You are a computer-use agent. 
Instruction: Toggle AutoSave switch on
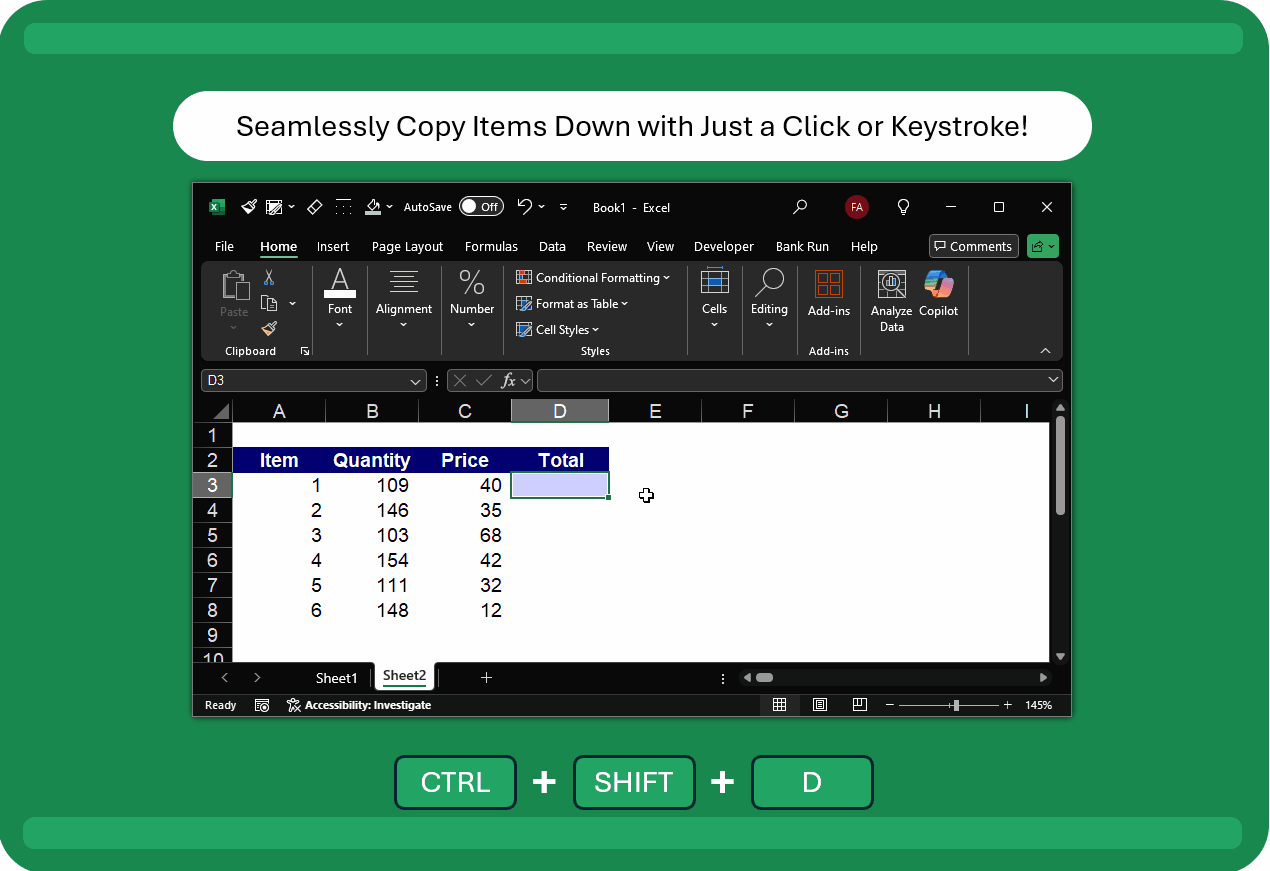point(481,207)
